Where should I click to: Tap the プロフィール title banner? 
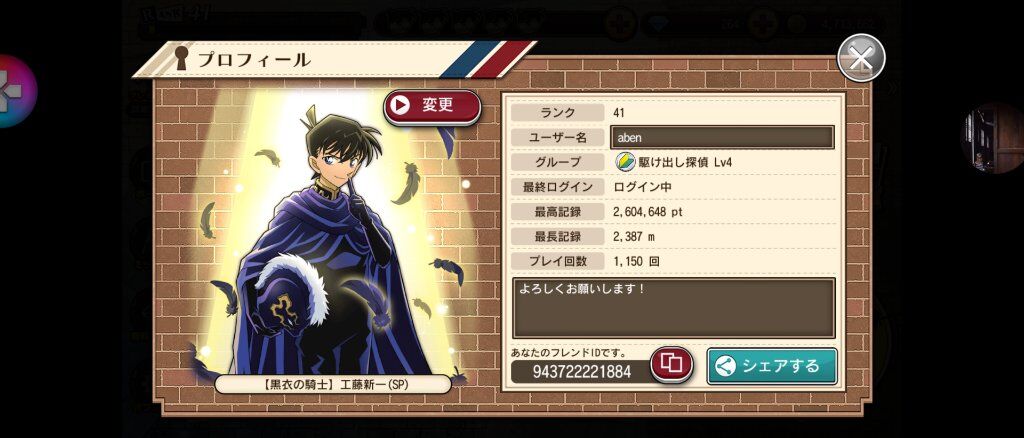(333, 59)
